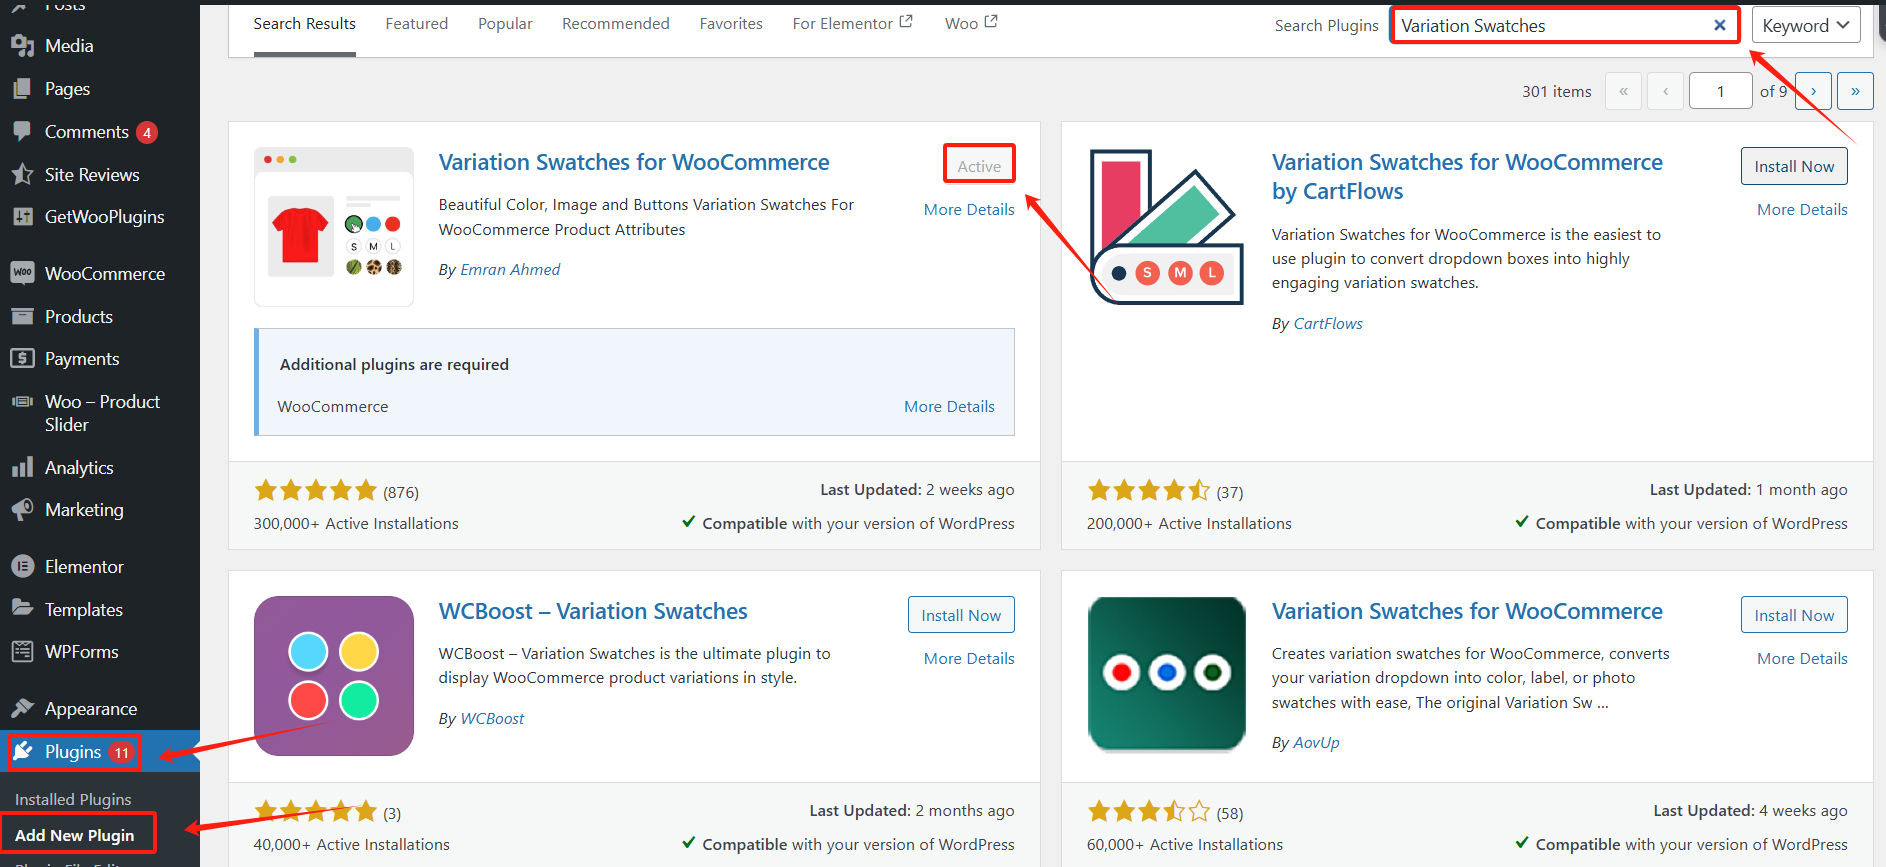1886x867 pixels.
Task: Switch to the Featured tab
Action: point(416,24)
